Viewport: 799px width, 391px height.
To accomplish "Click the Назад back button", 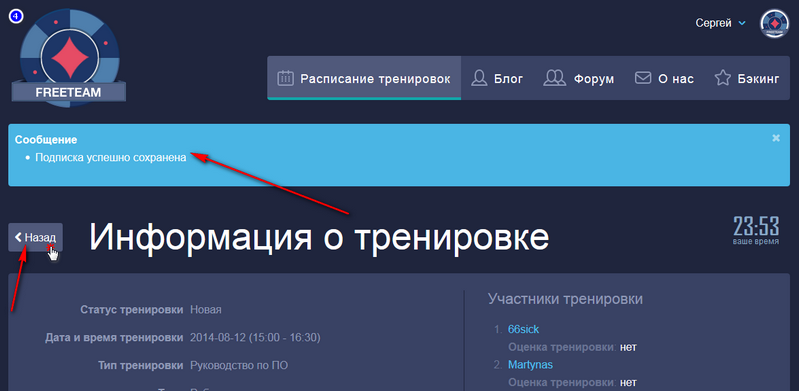I will [x=36, y=237].
